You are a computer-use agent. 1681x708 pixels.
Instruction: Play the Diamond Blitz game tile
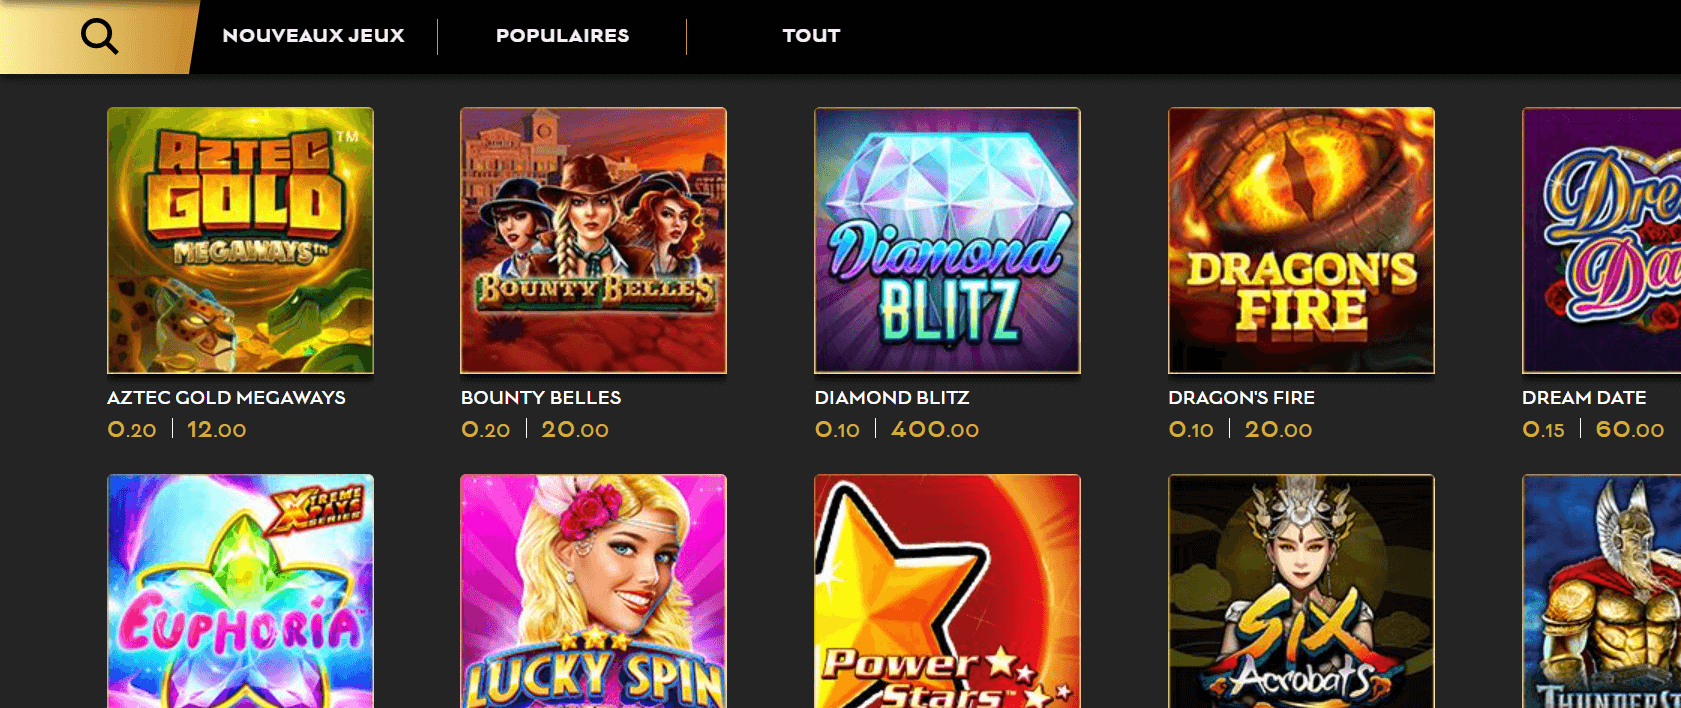tap(947, 240)
